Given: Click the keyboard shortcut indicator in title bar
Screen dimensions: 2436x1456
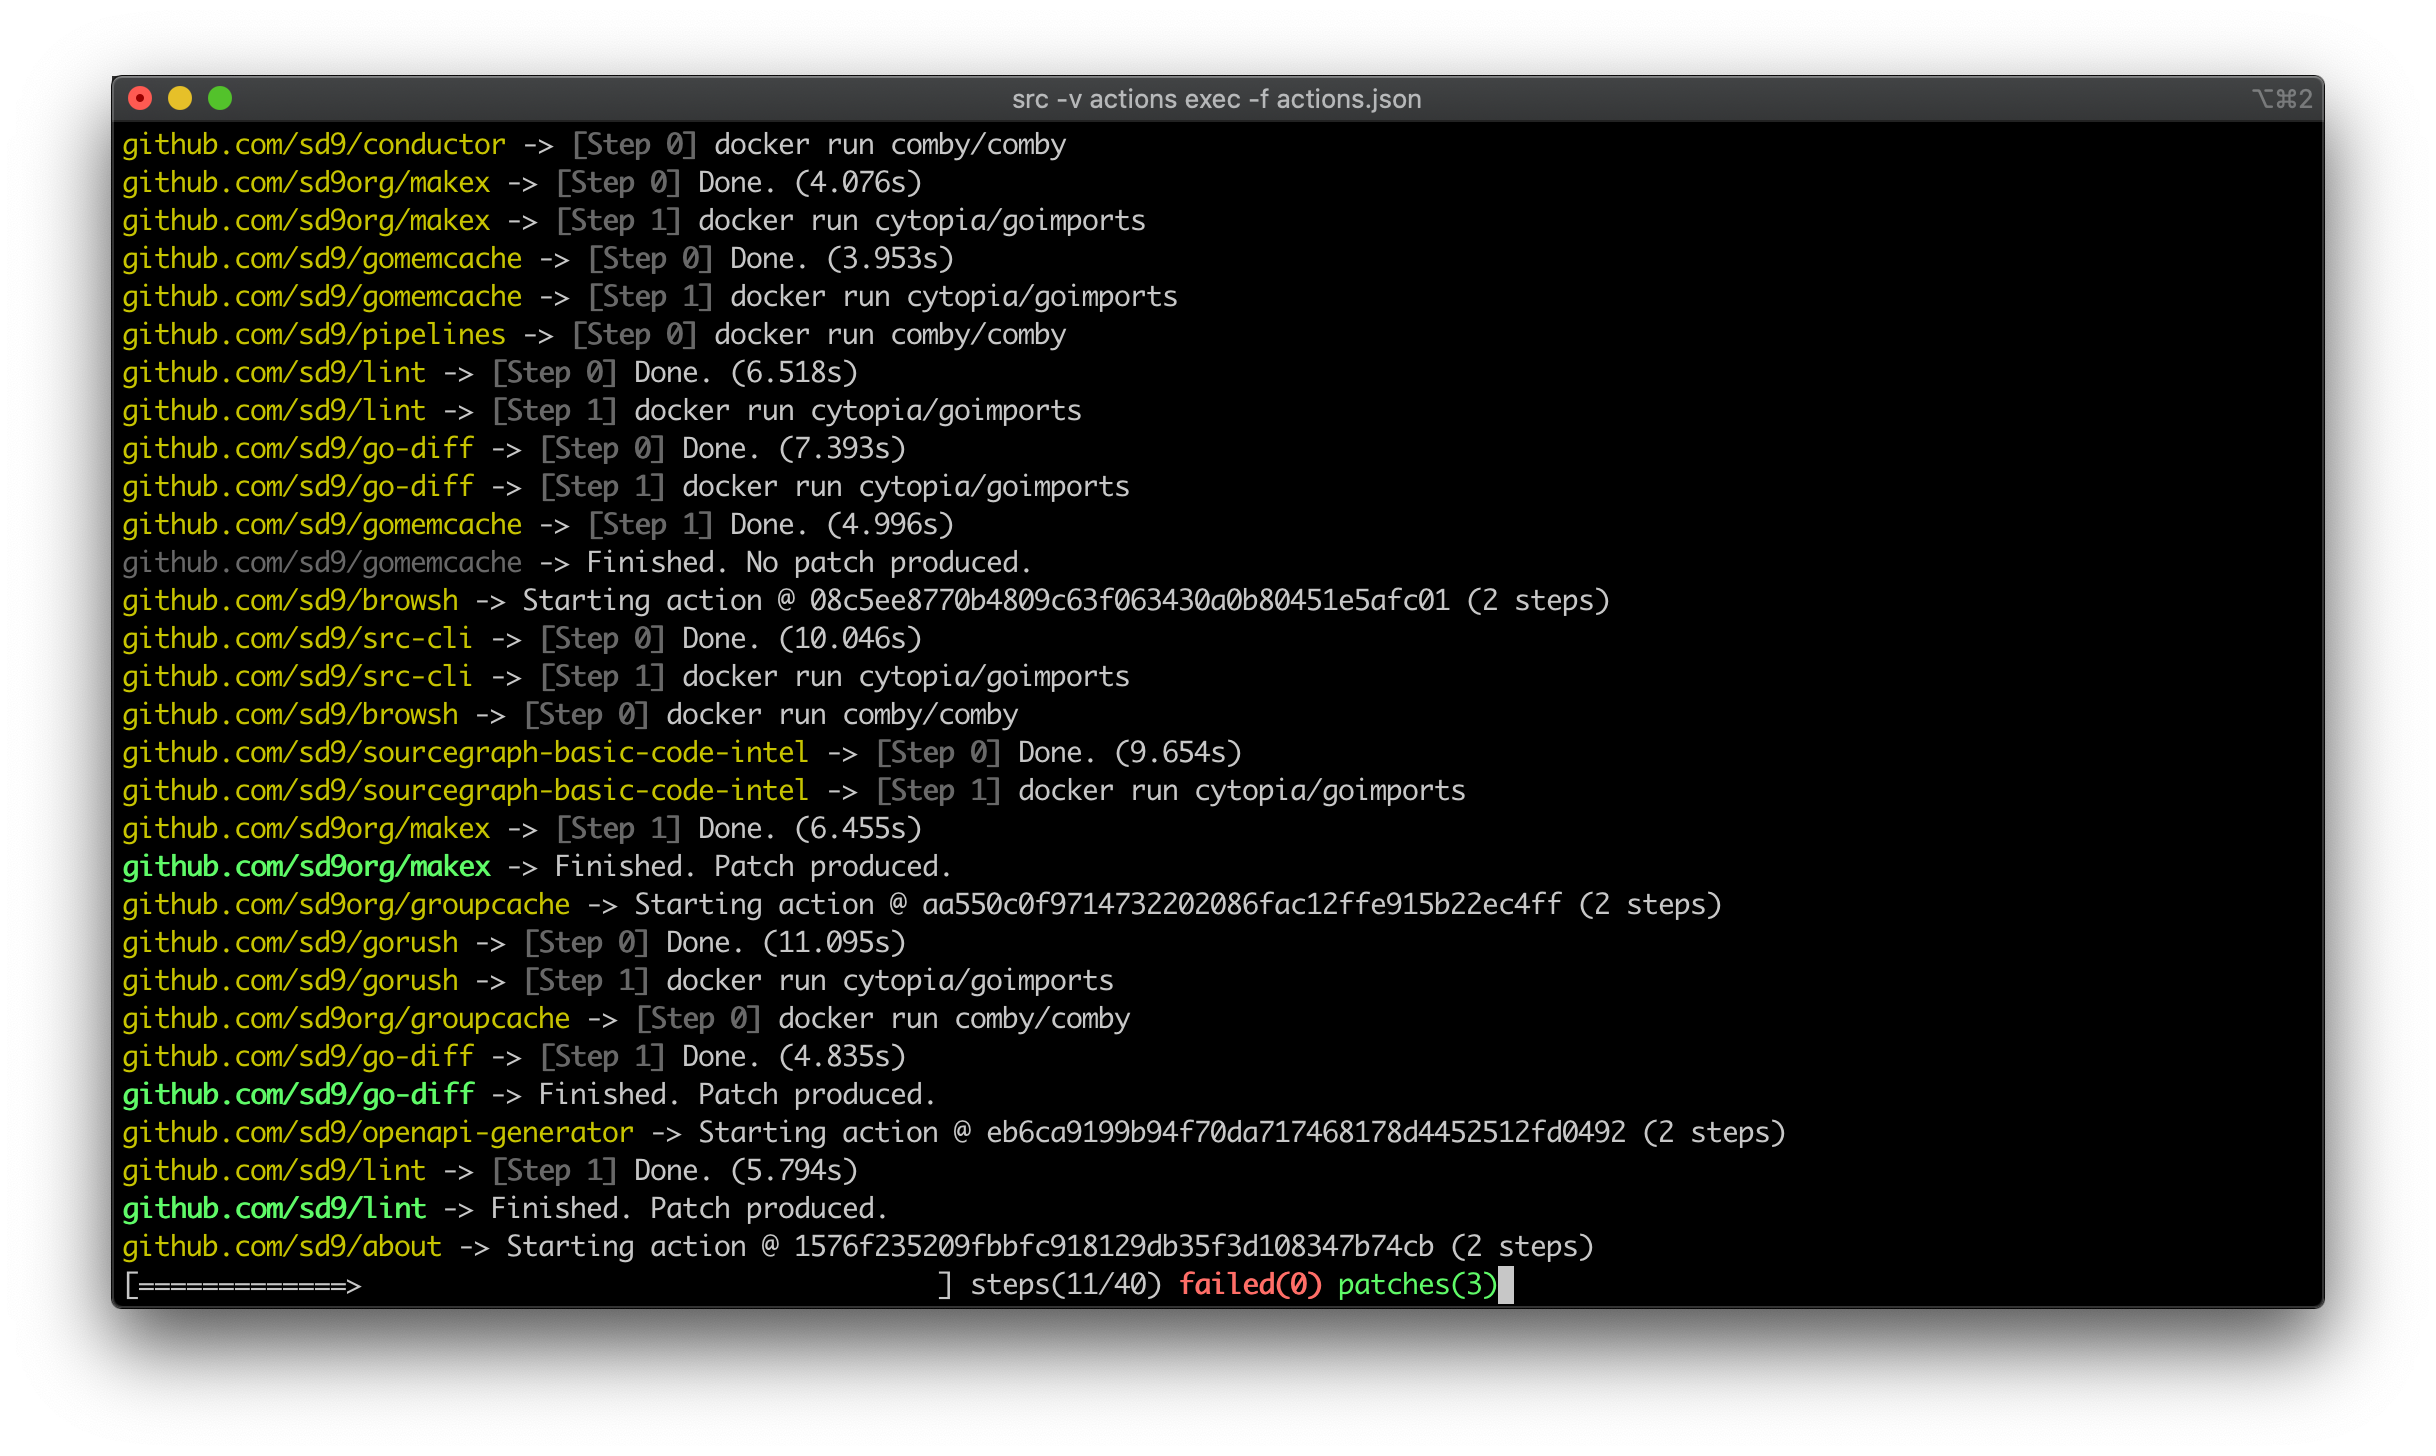Looking at the screenshot, I should 2281,99.
